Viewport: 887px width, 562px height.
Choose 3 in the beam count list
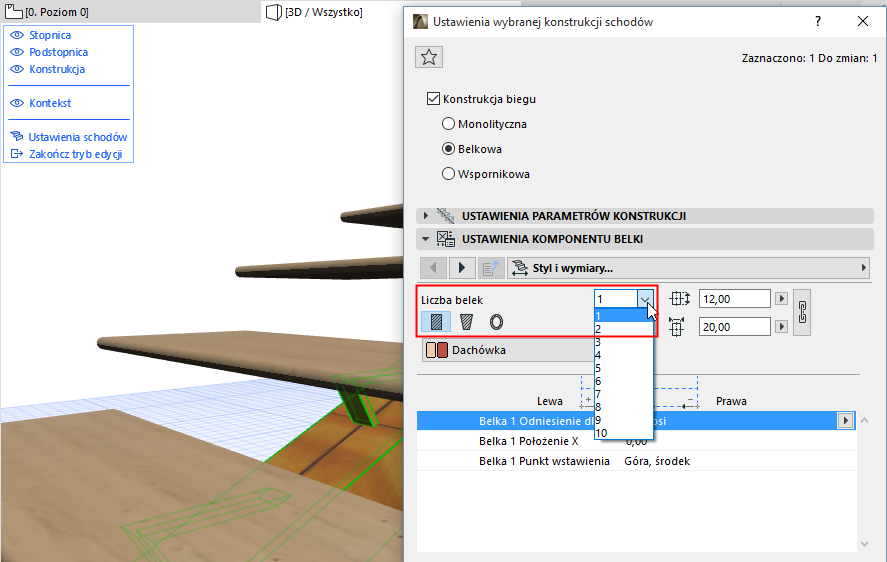point(623,342)
